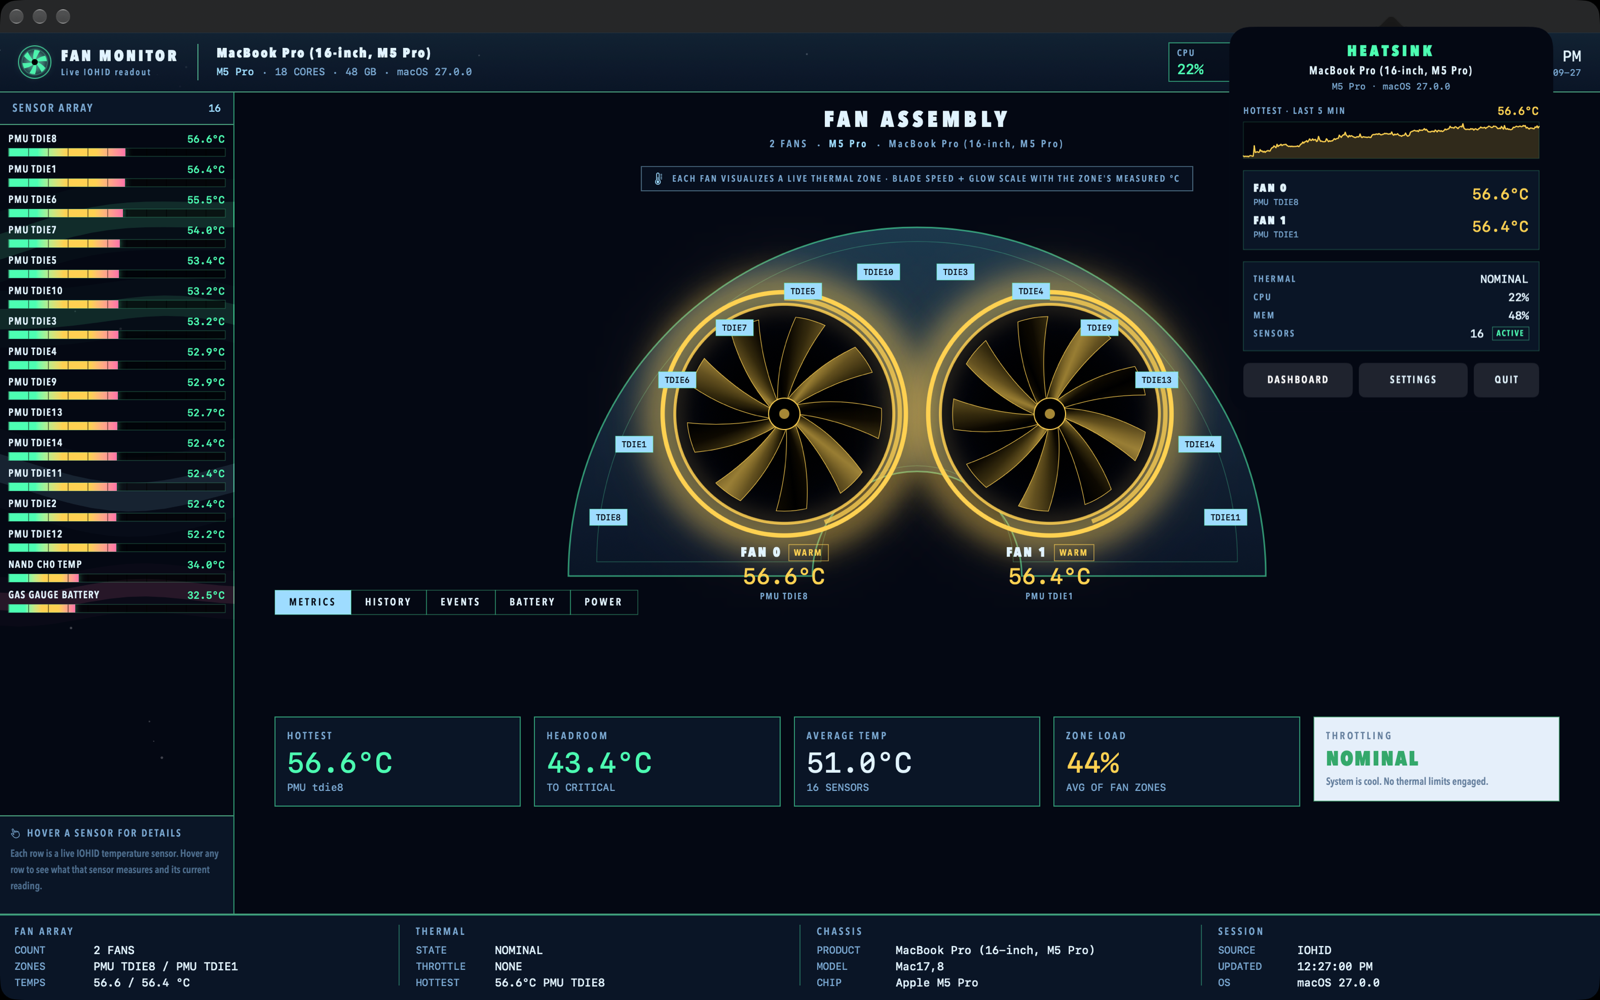Click the Fan 0 graphic
The width and height of the screenshot is (1600, 1000).
(784, 413)
